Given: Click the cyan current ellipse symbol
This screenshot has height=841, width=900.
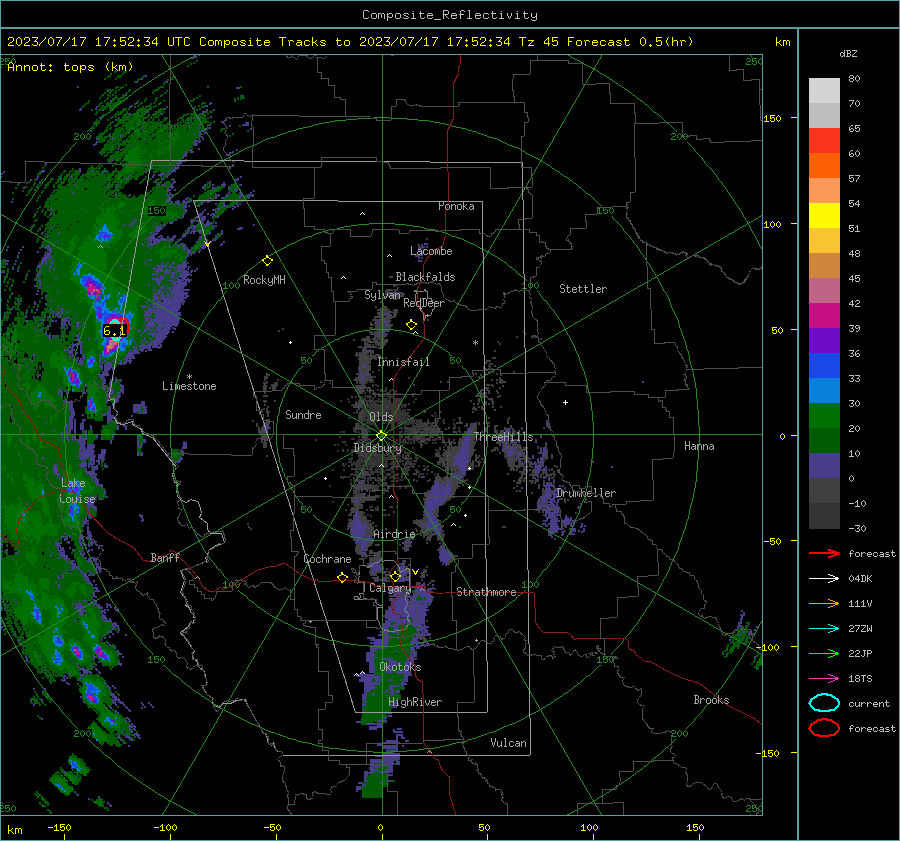Looking at the screenshot, I should (824, 703).
